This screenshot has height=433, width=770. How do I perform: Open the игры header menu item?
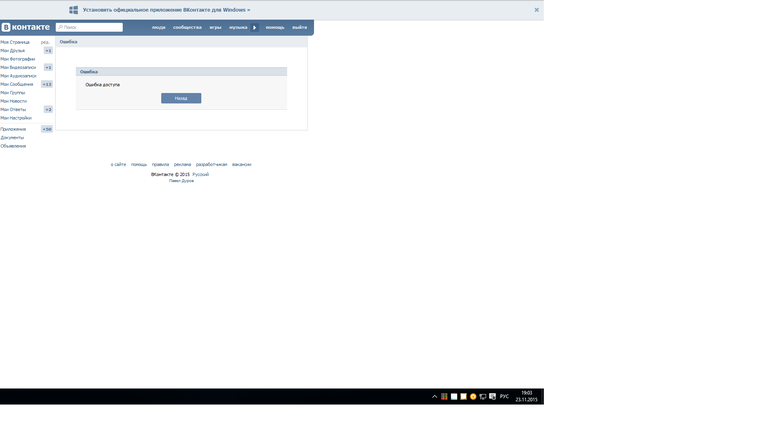(x=215, y=27)
